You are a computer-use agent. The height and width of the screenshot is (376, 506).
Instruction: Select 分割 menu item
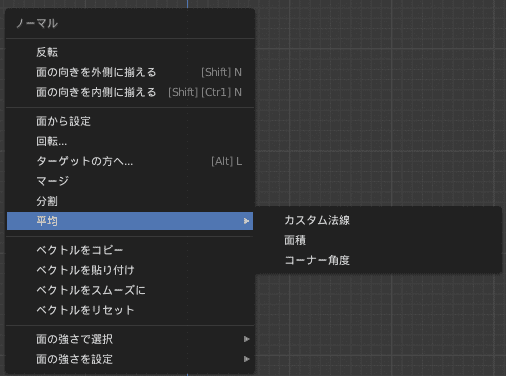pyautogui.click(x=130, y=201)
